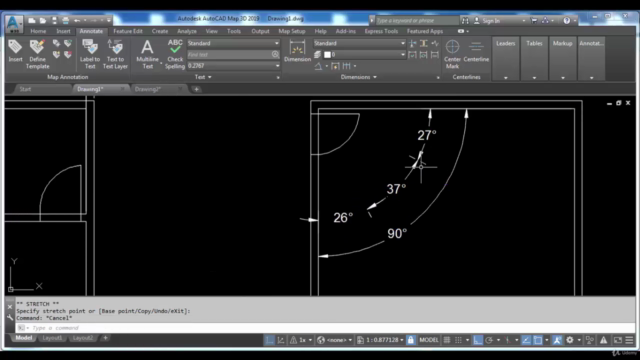Click the Help question mark icon
Screen dimensions: 640x360
coord(567,20)
